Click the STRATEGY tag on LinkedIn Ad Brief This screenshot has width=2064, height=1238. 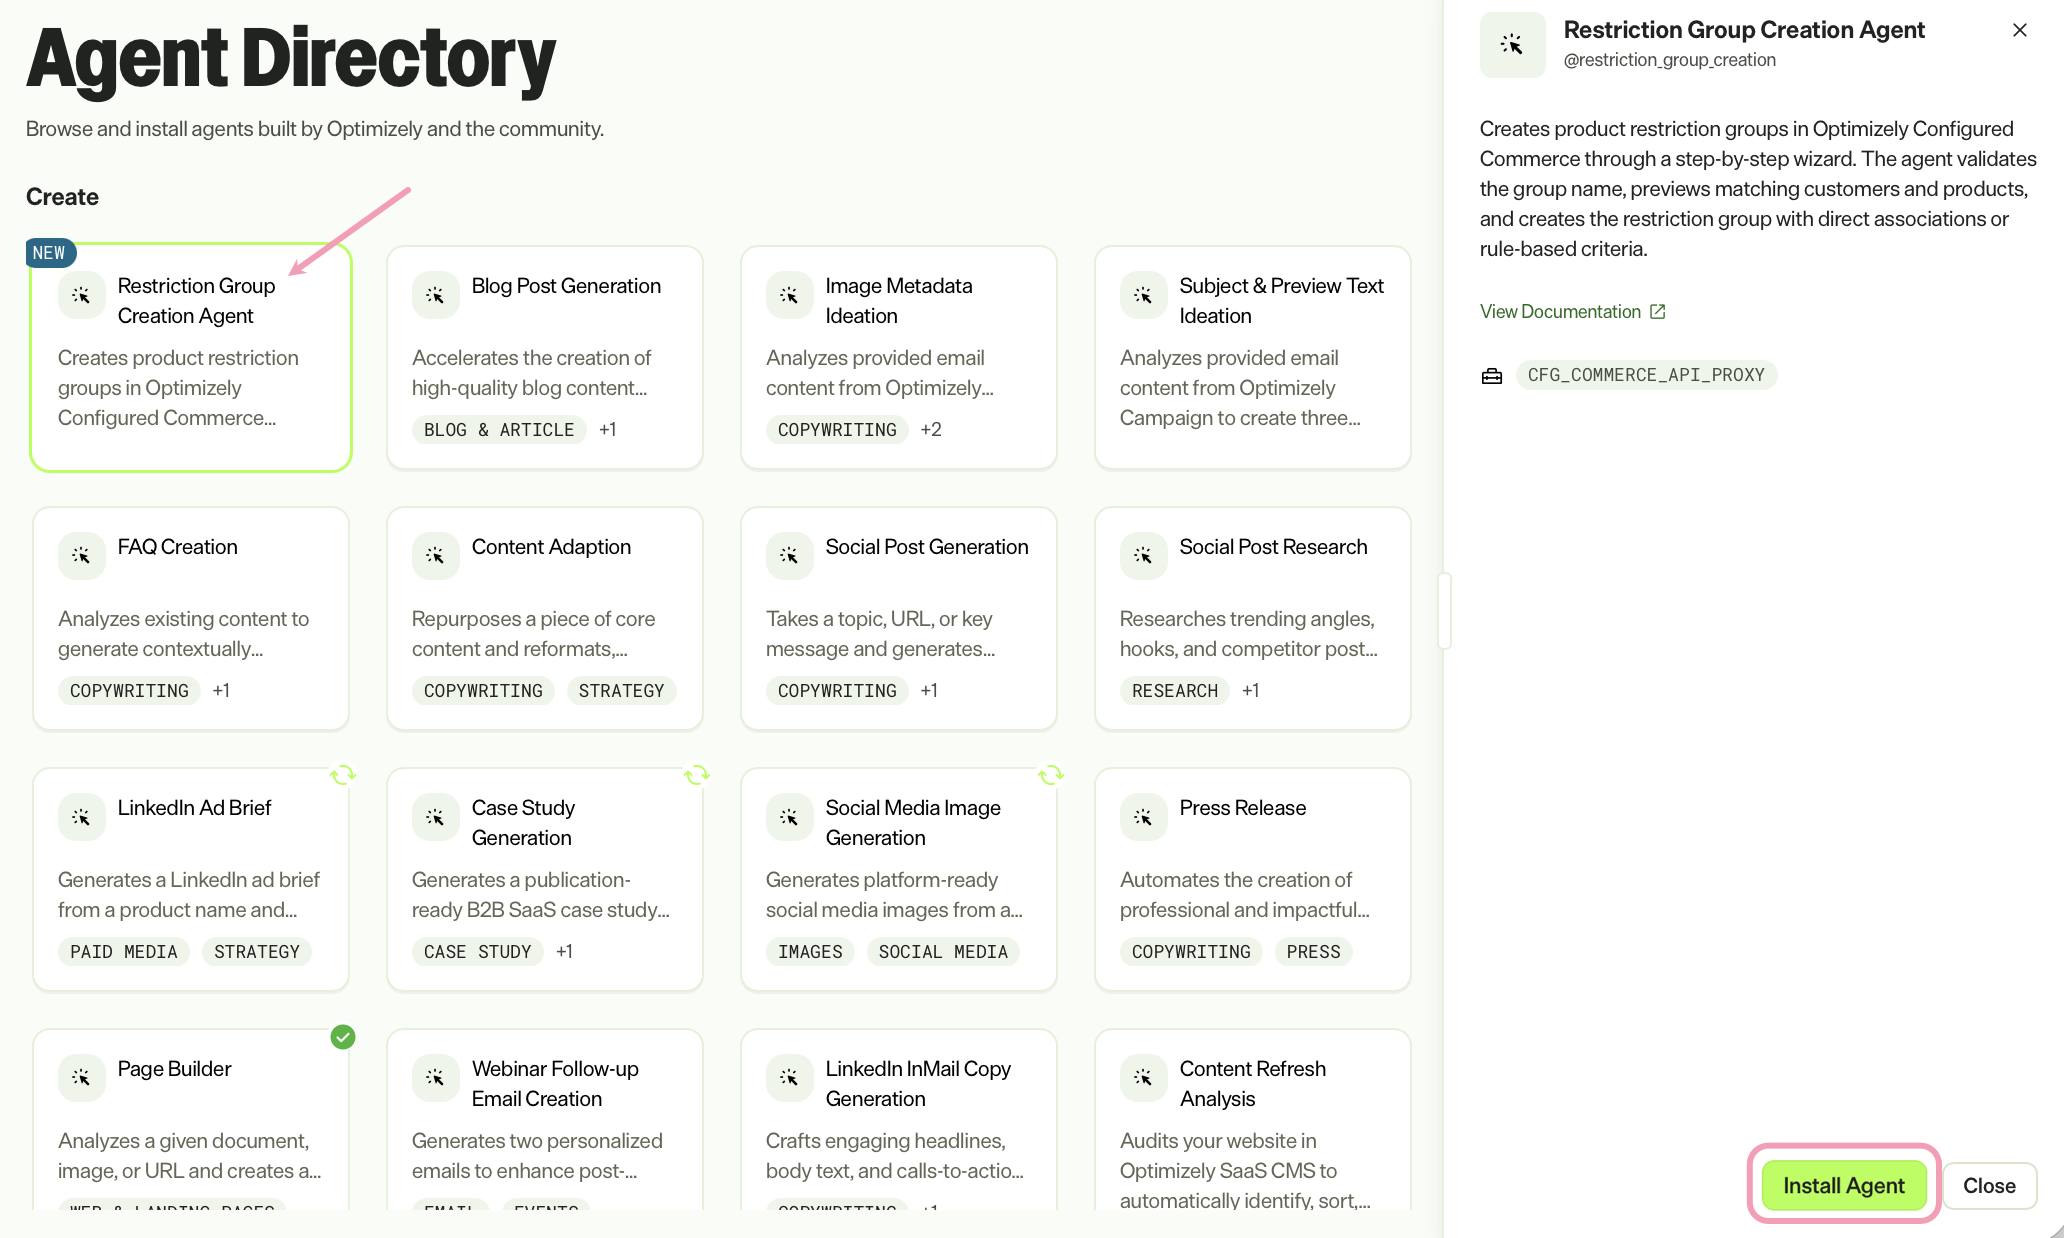click(257, 952)
